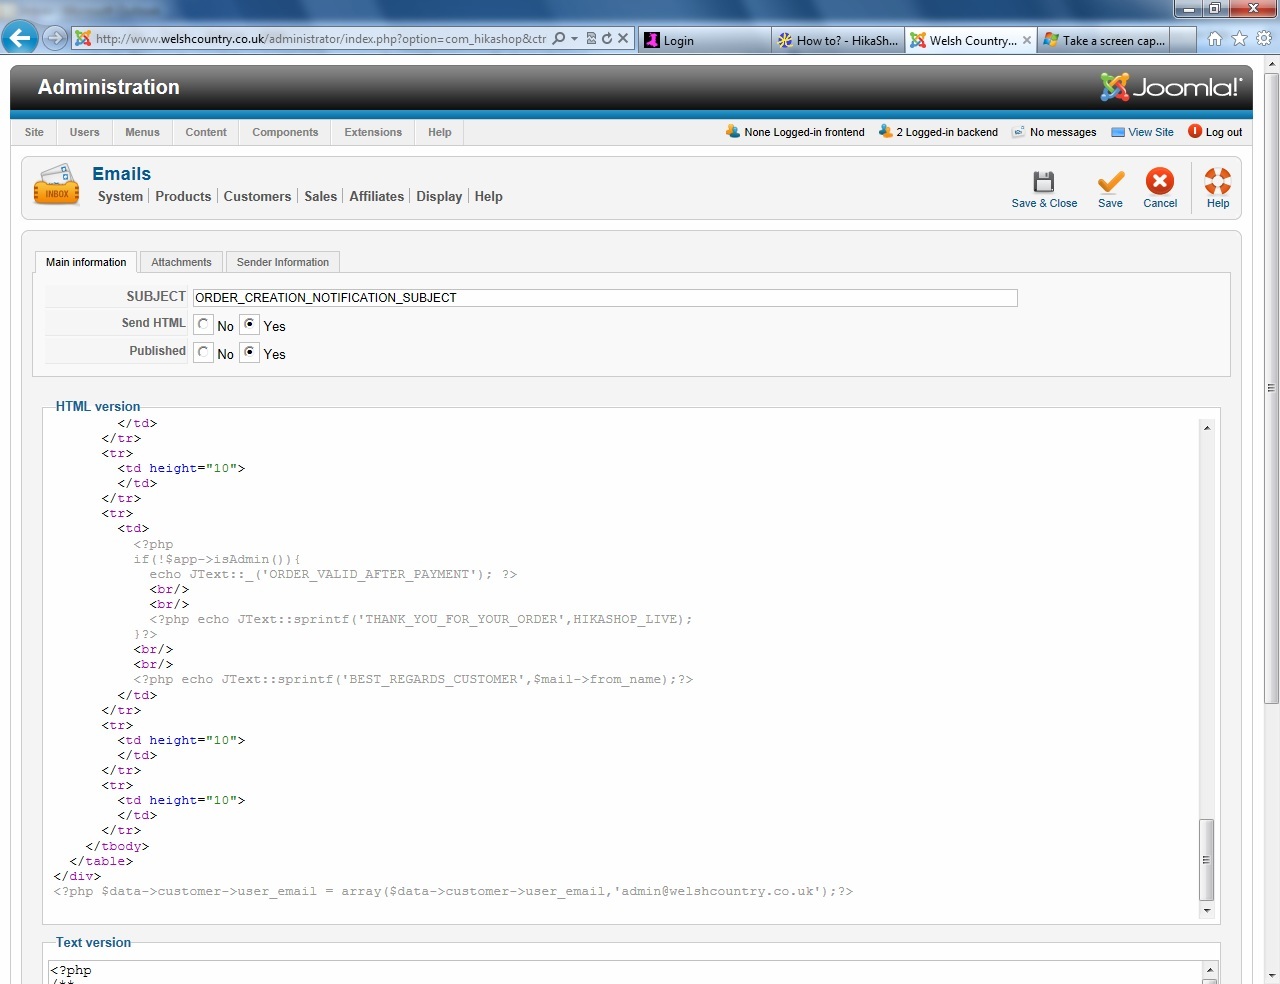Click the Log out link

[x=1223, y=132]
